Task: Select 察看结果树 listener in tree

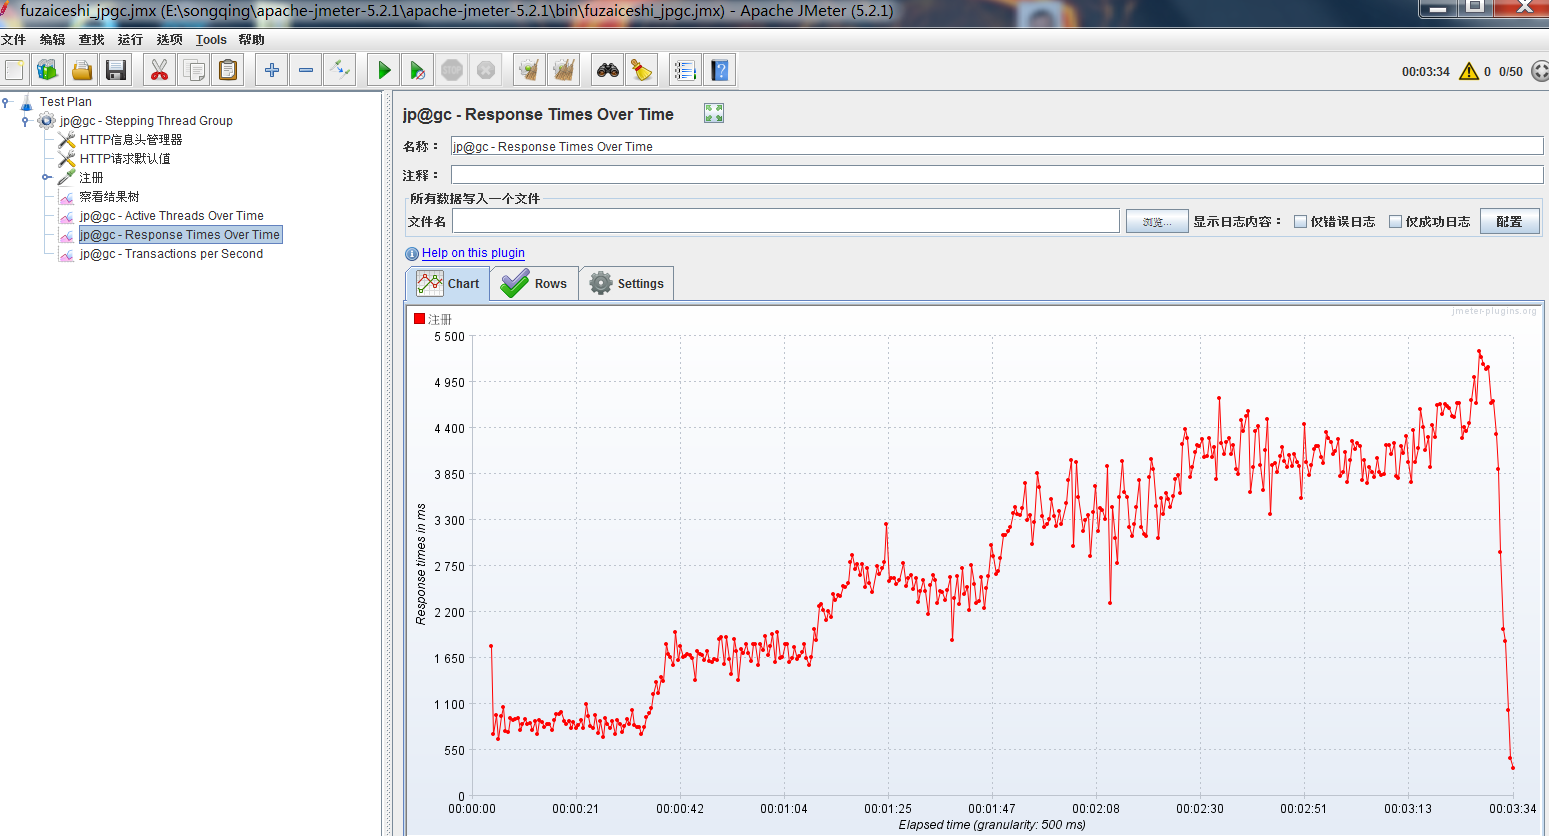Action: tap(109, 197)
